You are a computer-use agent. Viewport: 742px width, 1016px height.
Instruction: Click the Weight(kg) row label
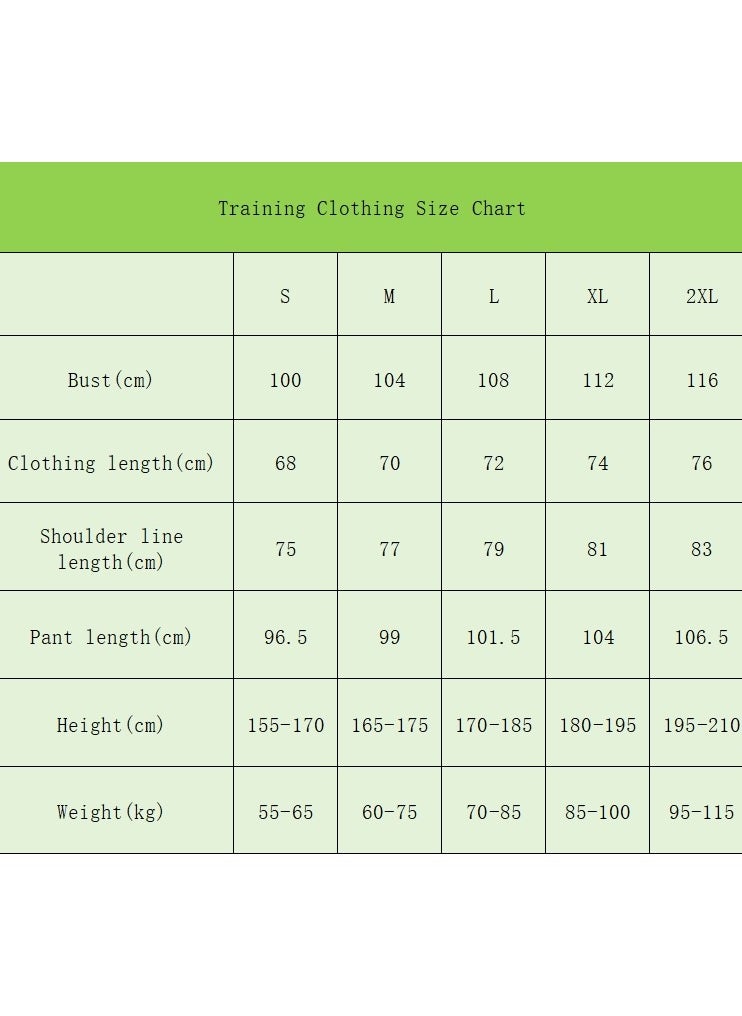(110, 812)
